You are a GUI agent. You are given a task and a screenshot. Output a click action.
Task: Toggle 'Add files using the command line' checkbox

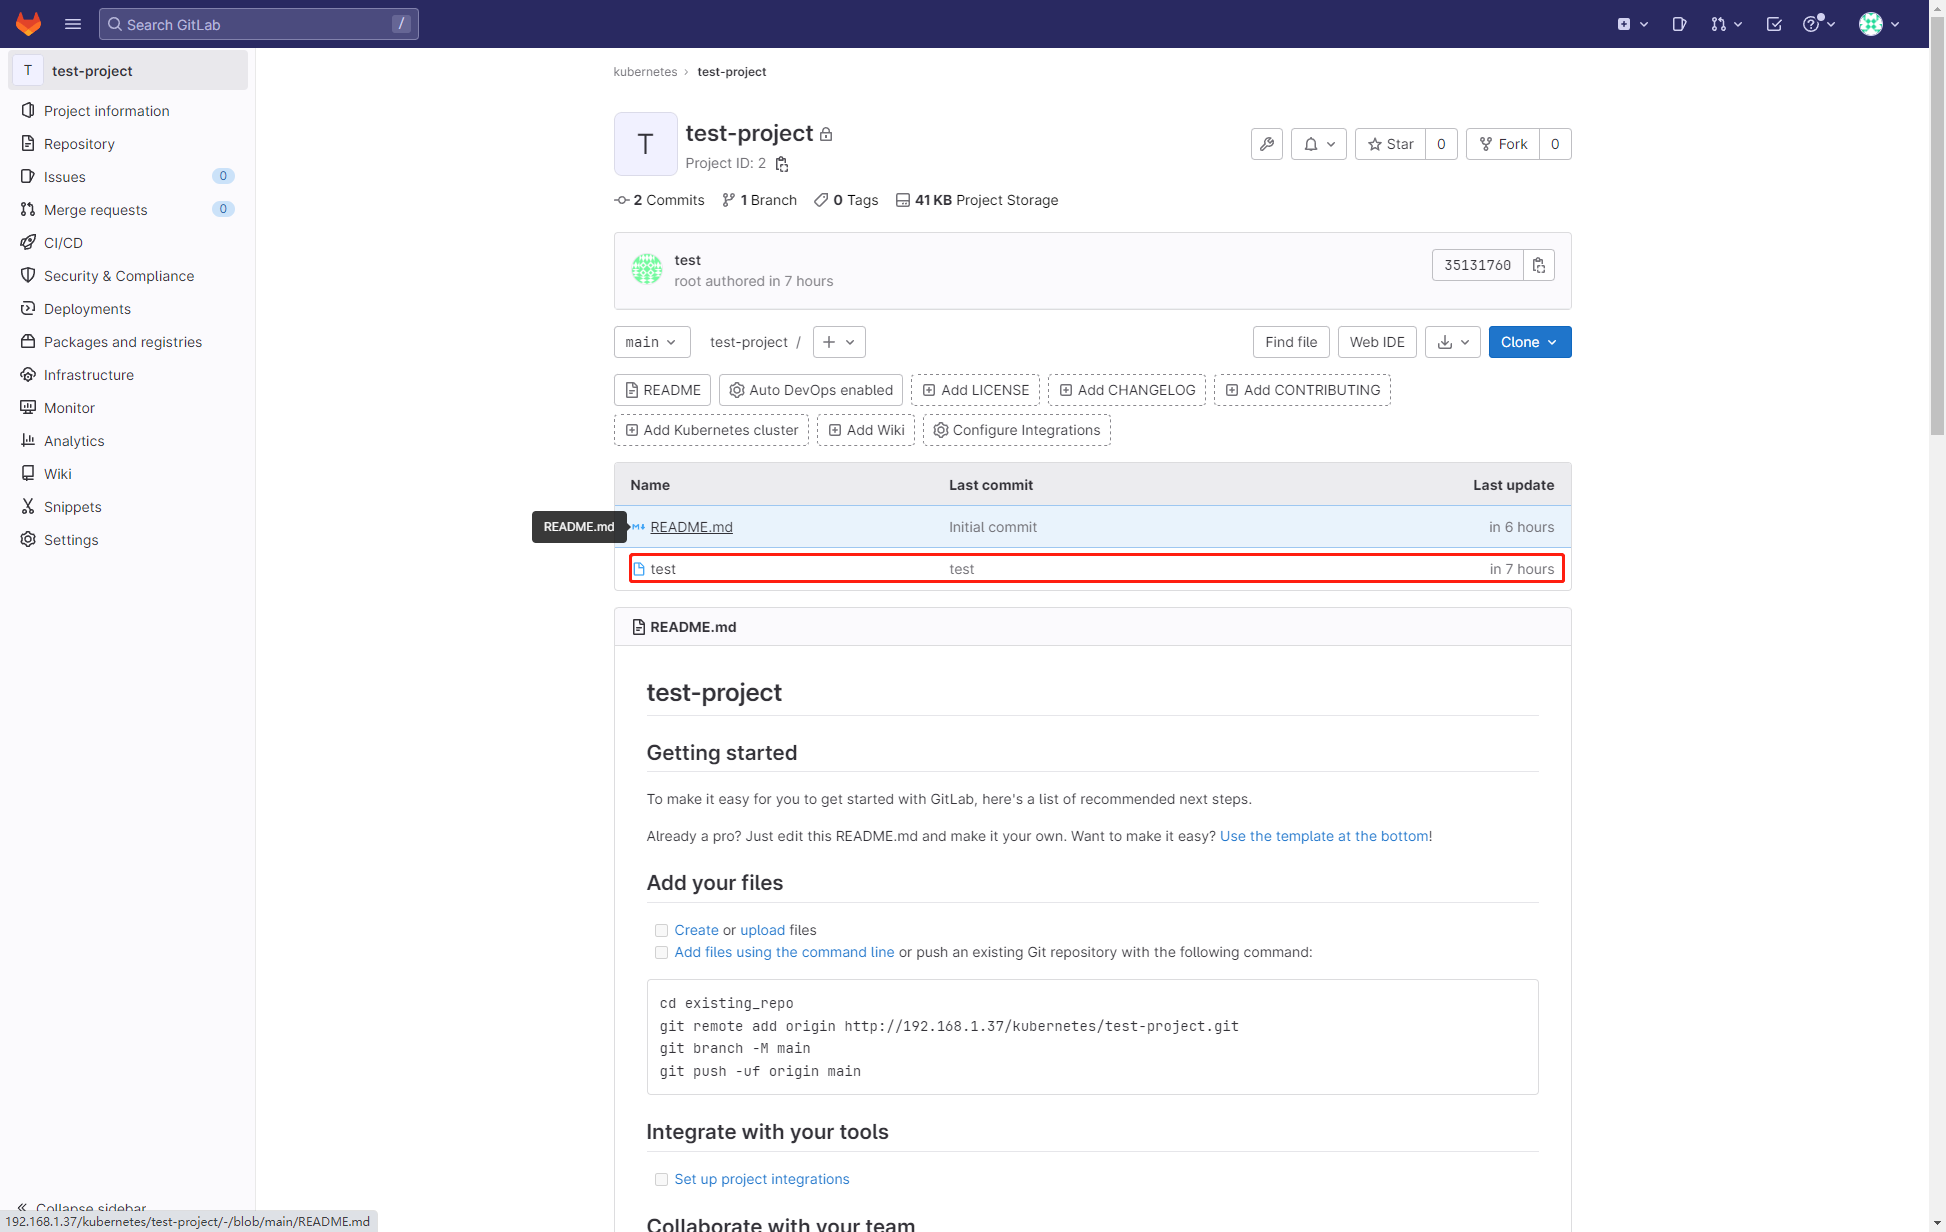[x=661, y=953]
